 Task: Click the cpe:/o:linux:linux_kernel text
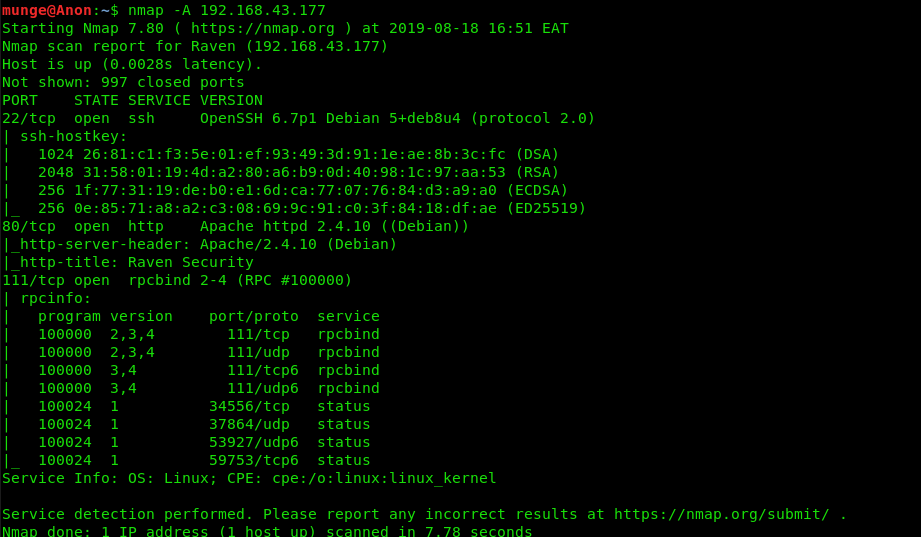384,478
